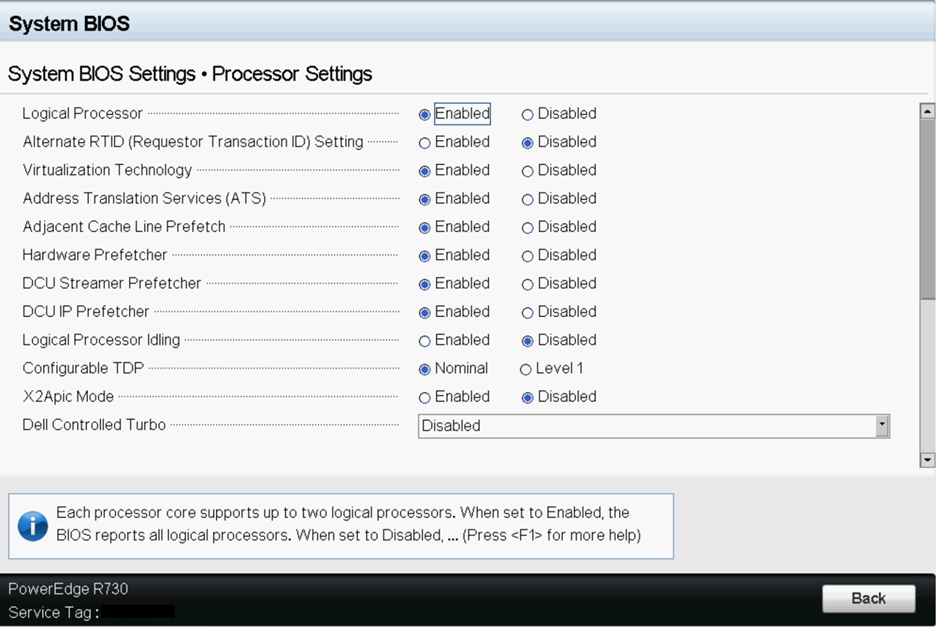Disable the DCU IP Prefetcher
936x627 pixels.
point(527,312)
